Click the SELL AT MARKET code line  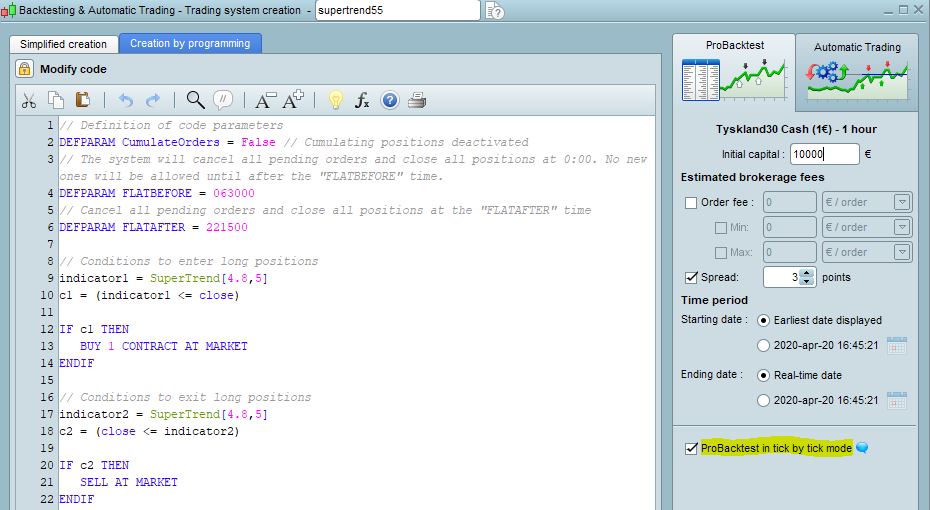(x=129, y=482)
